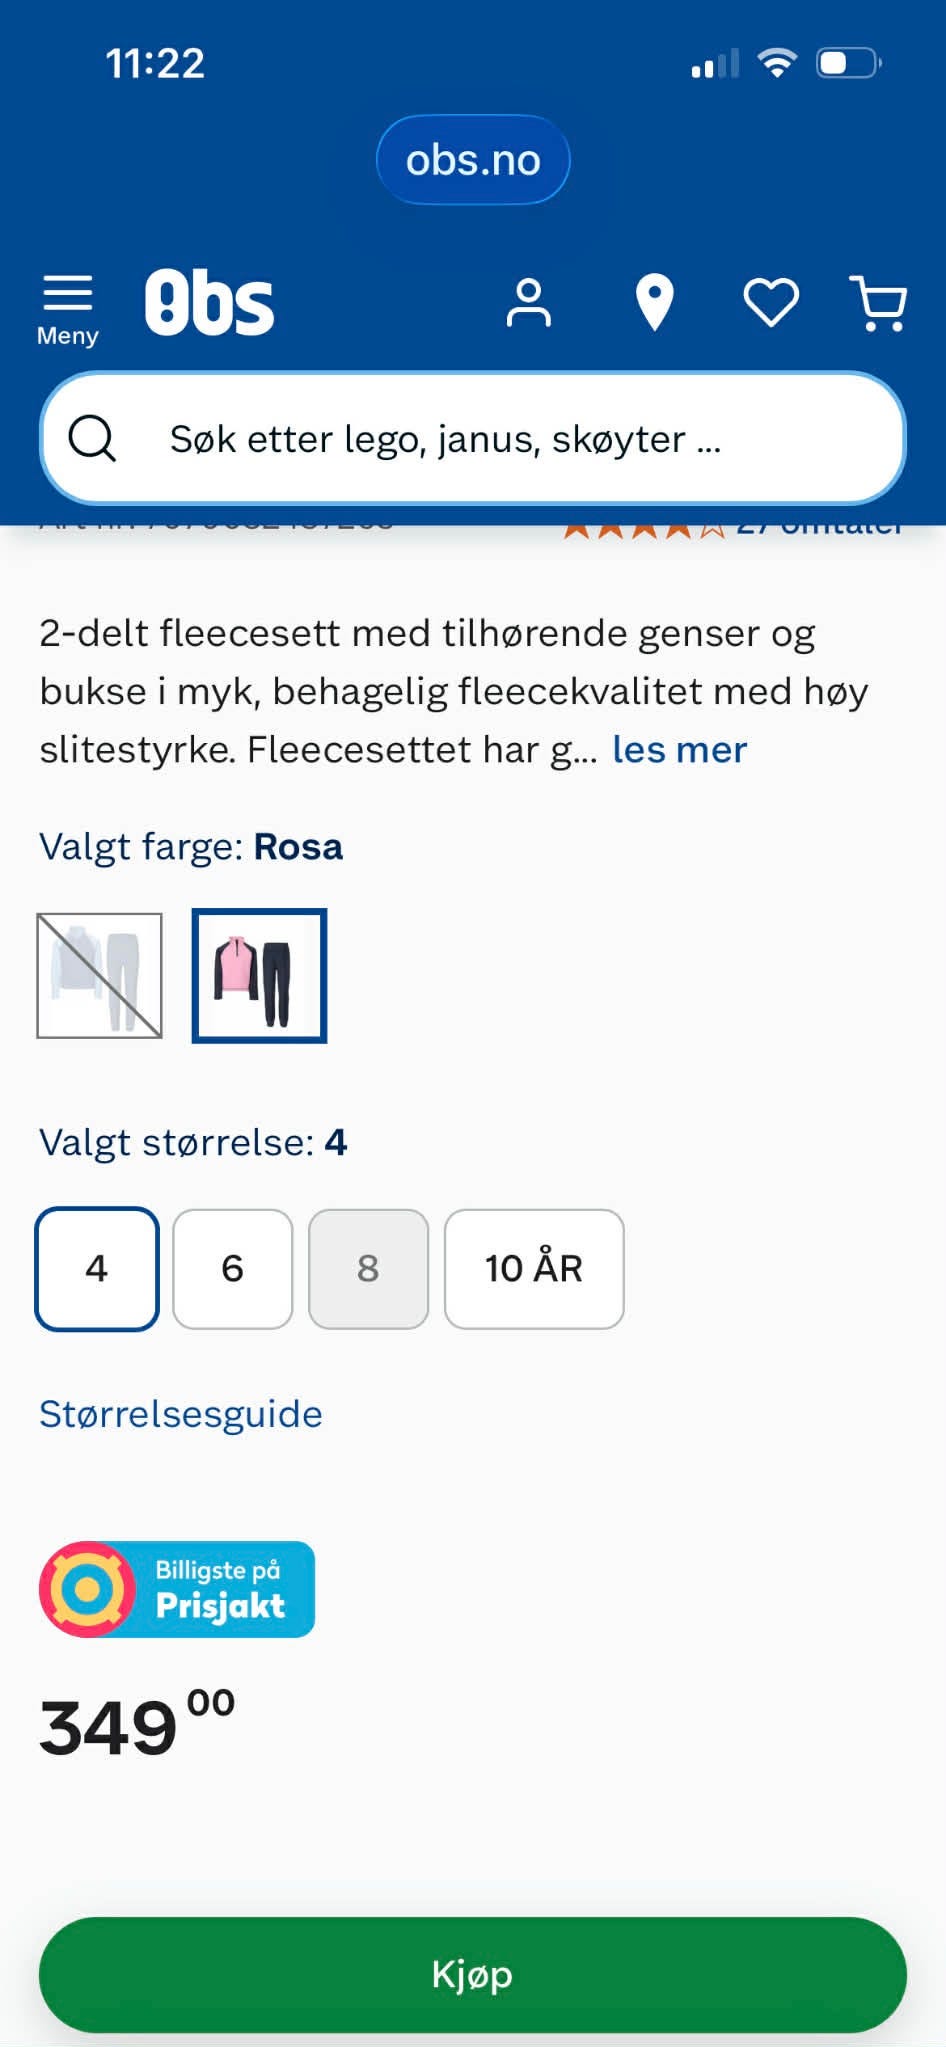Tap the green Kjøp button
This screenshot has width=946, height=2047.
tap(473, 1974)
